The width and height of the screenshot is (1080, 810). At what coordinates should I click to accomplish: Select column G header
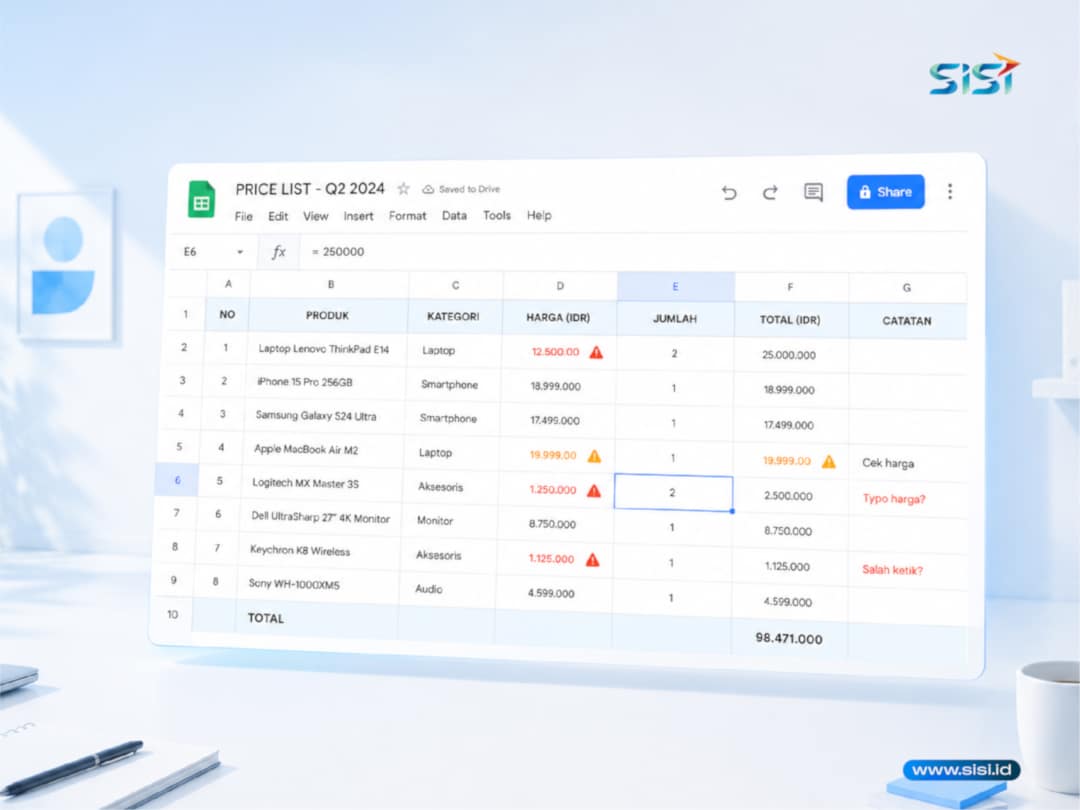pyautogui.click(x=906, y=288)
